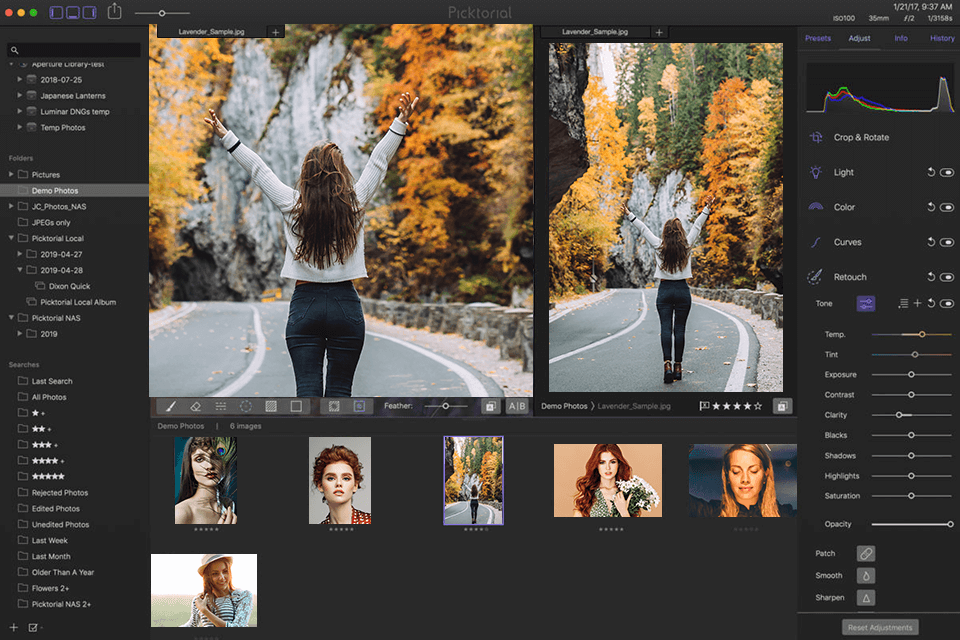Select the eraser tool in mask toolbar

[196, 407]
